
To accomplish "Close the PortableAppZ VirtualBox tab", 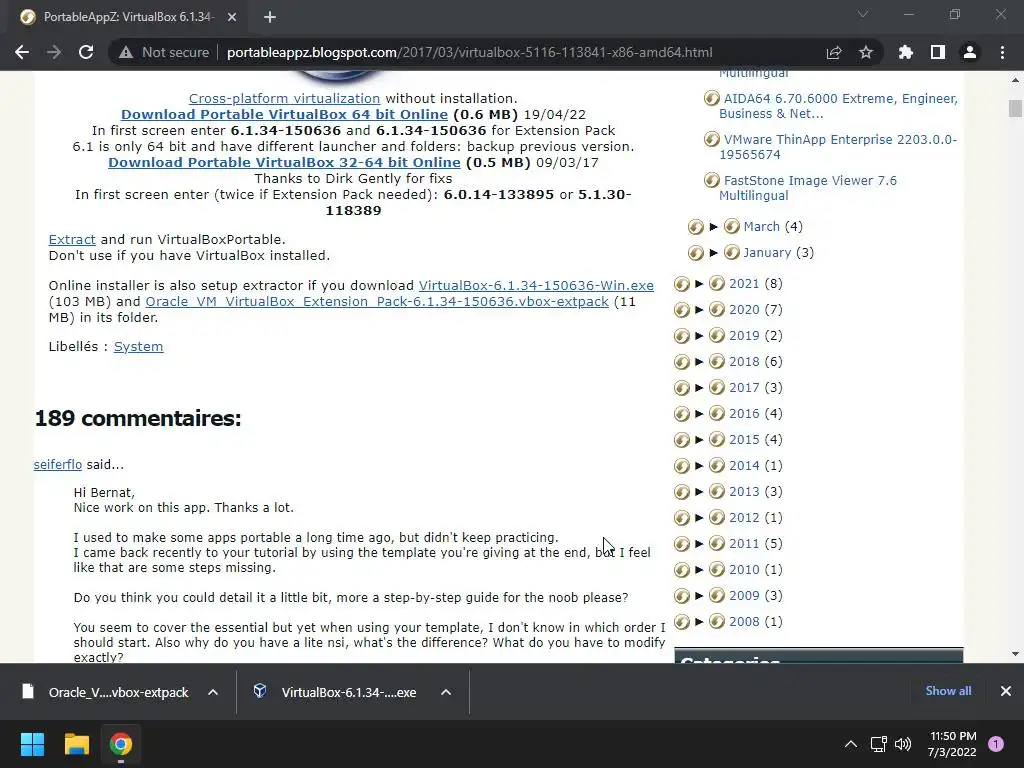I will (x=232, y=17).
